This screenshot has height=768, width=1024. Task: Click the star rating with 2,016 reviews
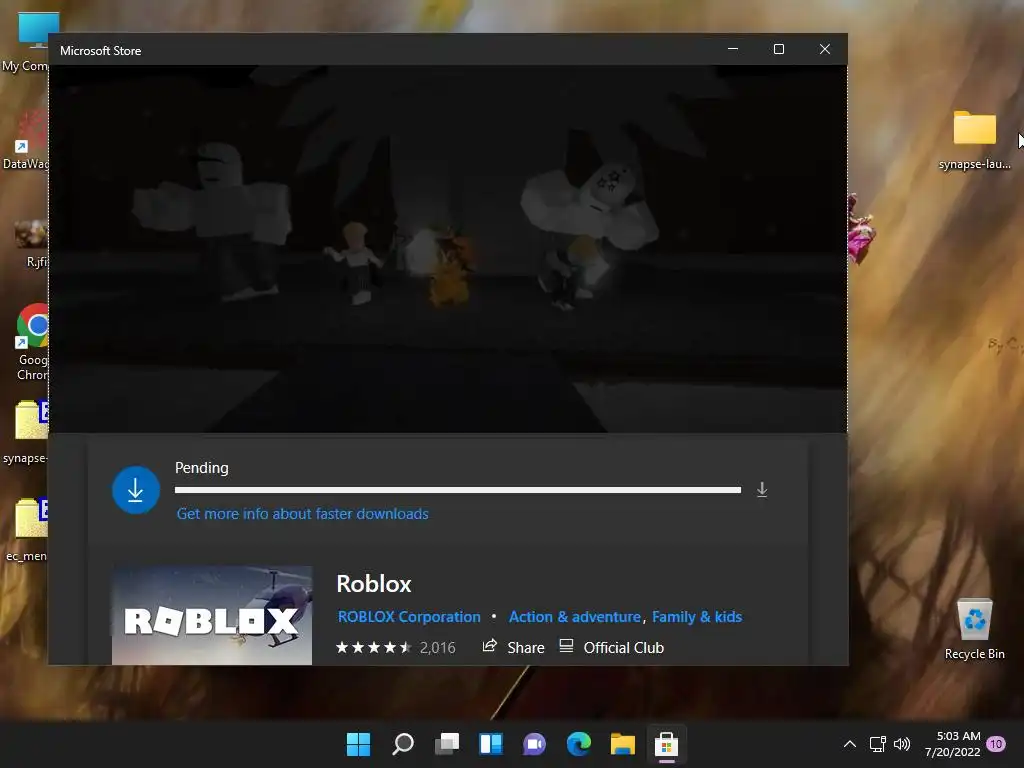395,648
